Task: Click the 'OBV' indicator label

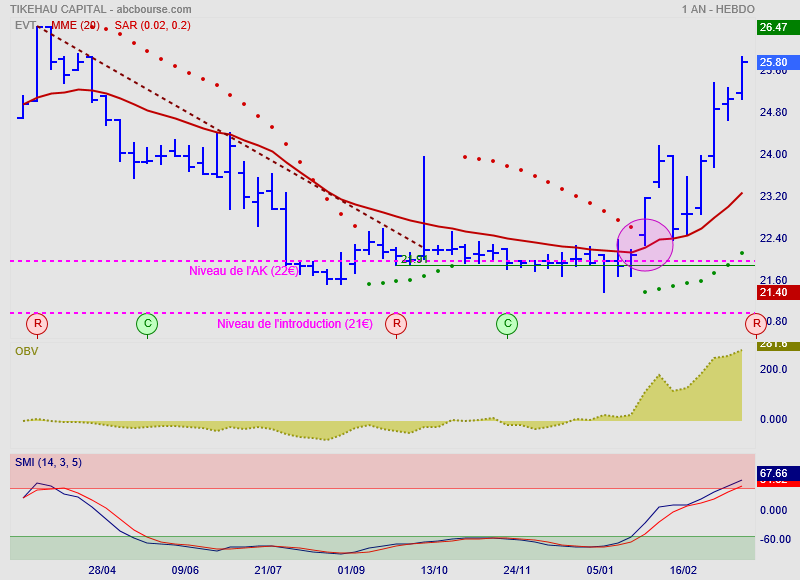Action: (x=27, y=351)
